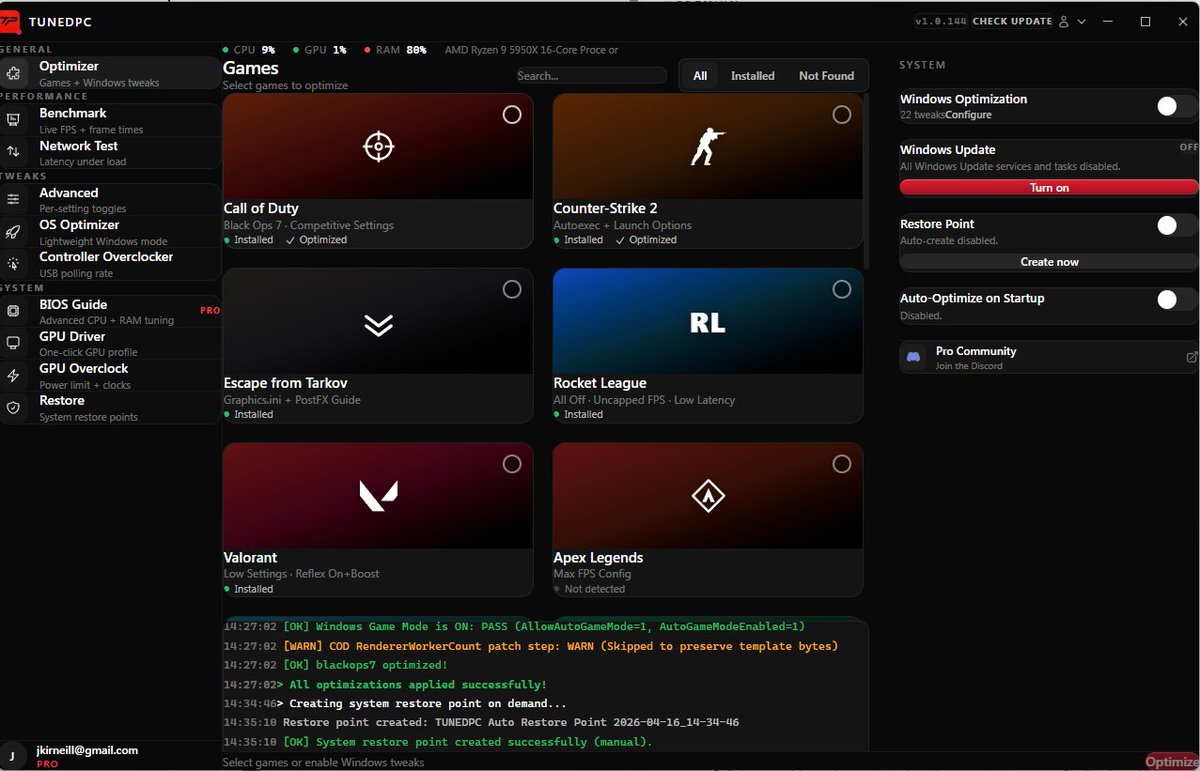
Task: Toggle the Restore Point auto-create switch
Action: (x=1176, y=225)
